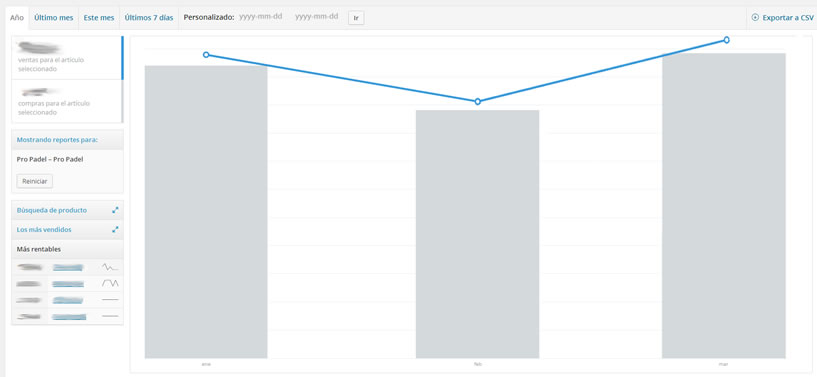Viewport: 817px width, 377px height.
Task: Open fourth product link in Más rentables
Action: 68,317
